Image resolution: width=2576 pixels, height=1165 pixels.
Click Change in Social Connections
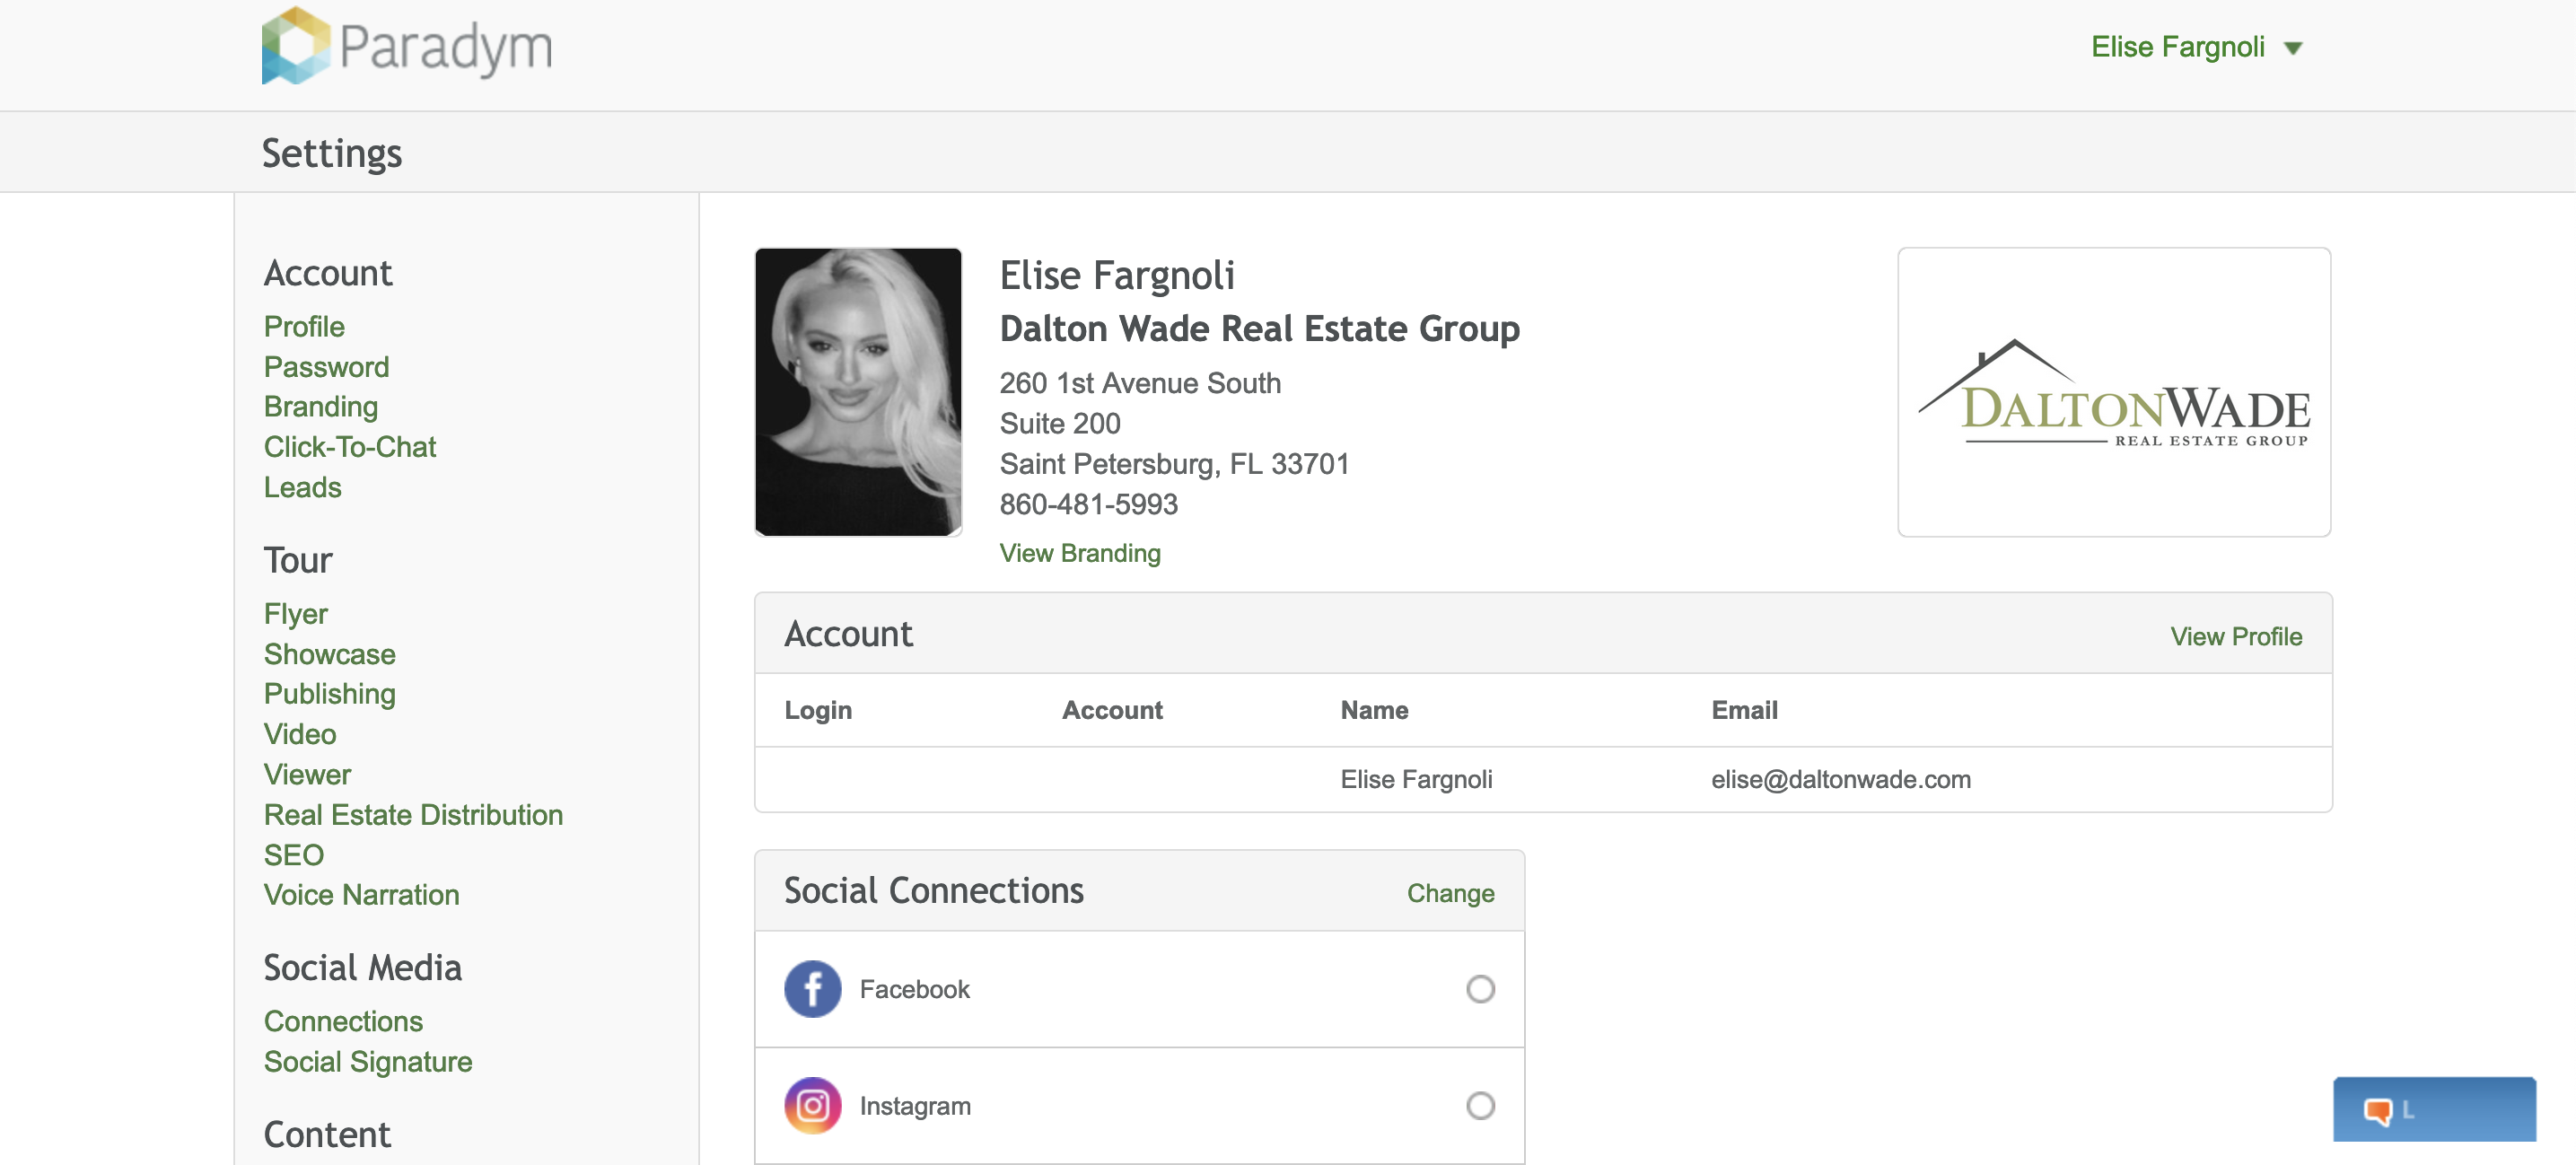[1450, 893]
